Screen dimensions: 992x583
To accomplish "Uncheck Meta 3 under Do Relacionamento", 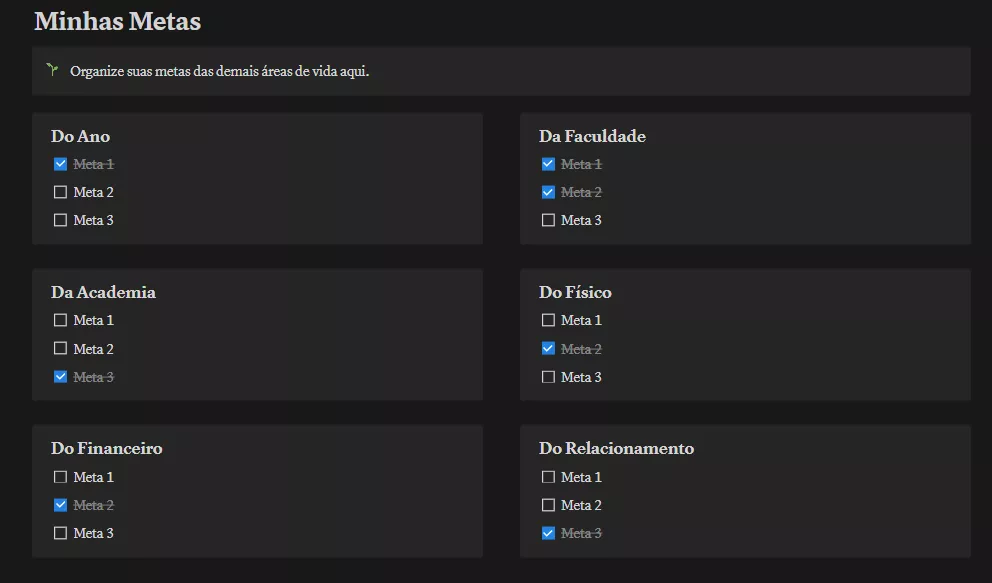I will [548, 533].
